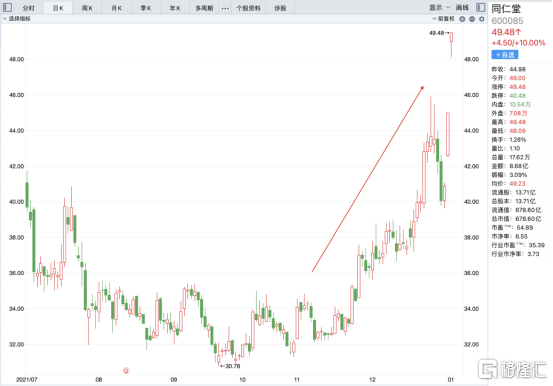Switch to the 分时 tab

click(29, 8)
